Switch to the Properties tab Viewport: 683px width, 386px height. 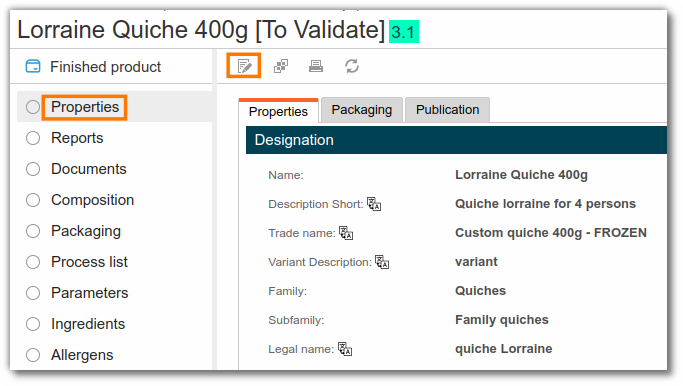click(278, 112)
